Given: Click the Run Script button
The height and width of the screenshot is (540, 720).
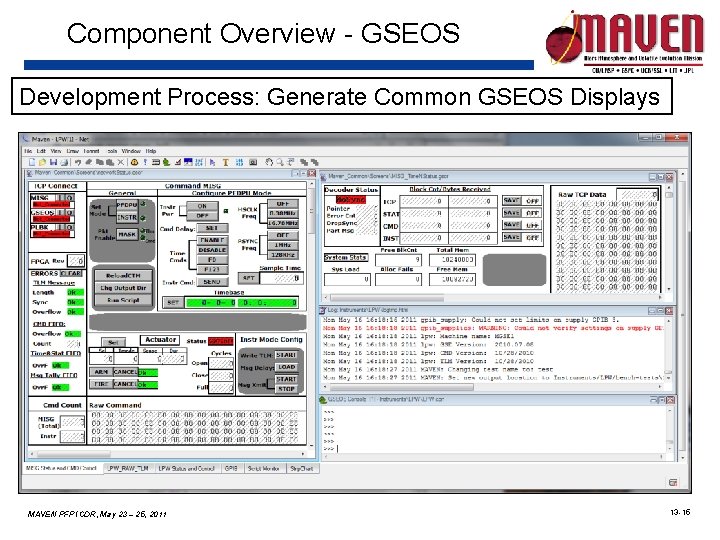Looking at the screenshot, I should (123, 300).
